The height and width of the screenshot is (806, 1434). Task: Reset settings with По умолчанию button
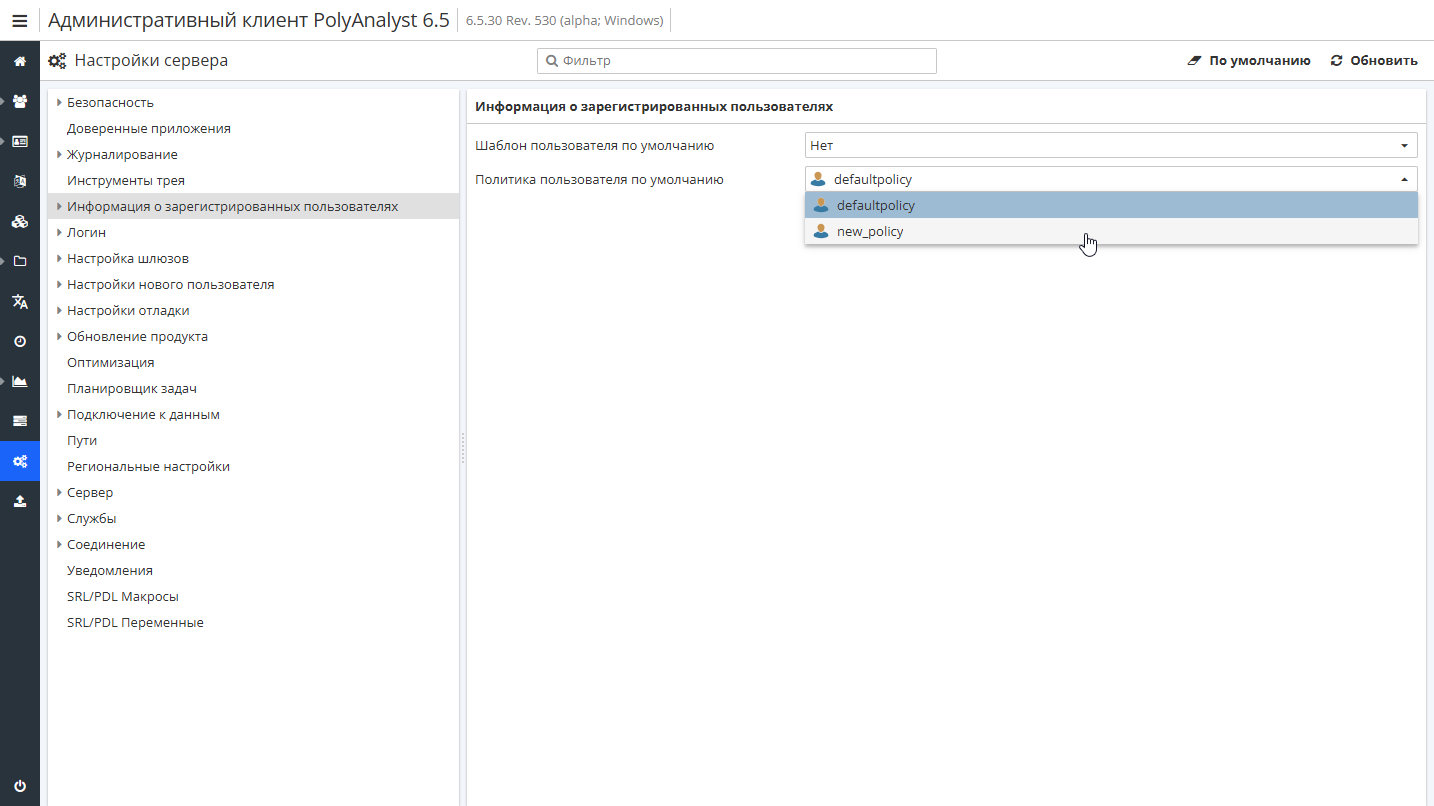[1248, 60]
